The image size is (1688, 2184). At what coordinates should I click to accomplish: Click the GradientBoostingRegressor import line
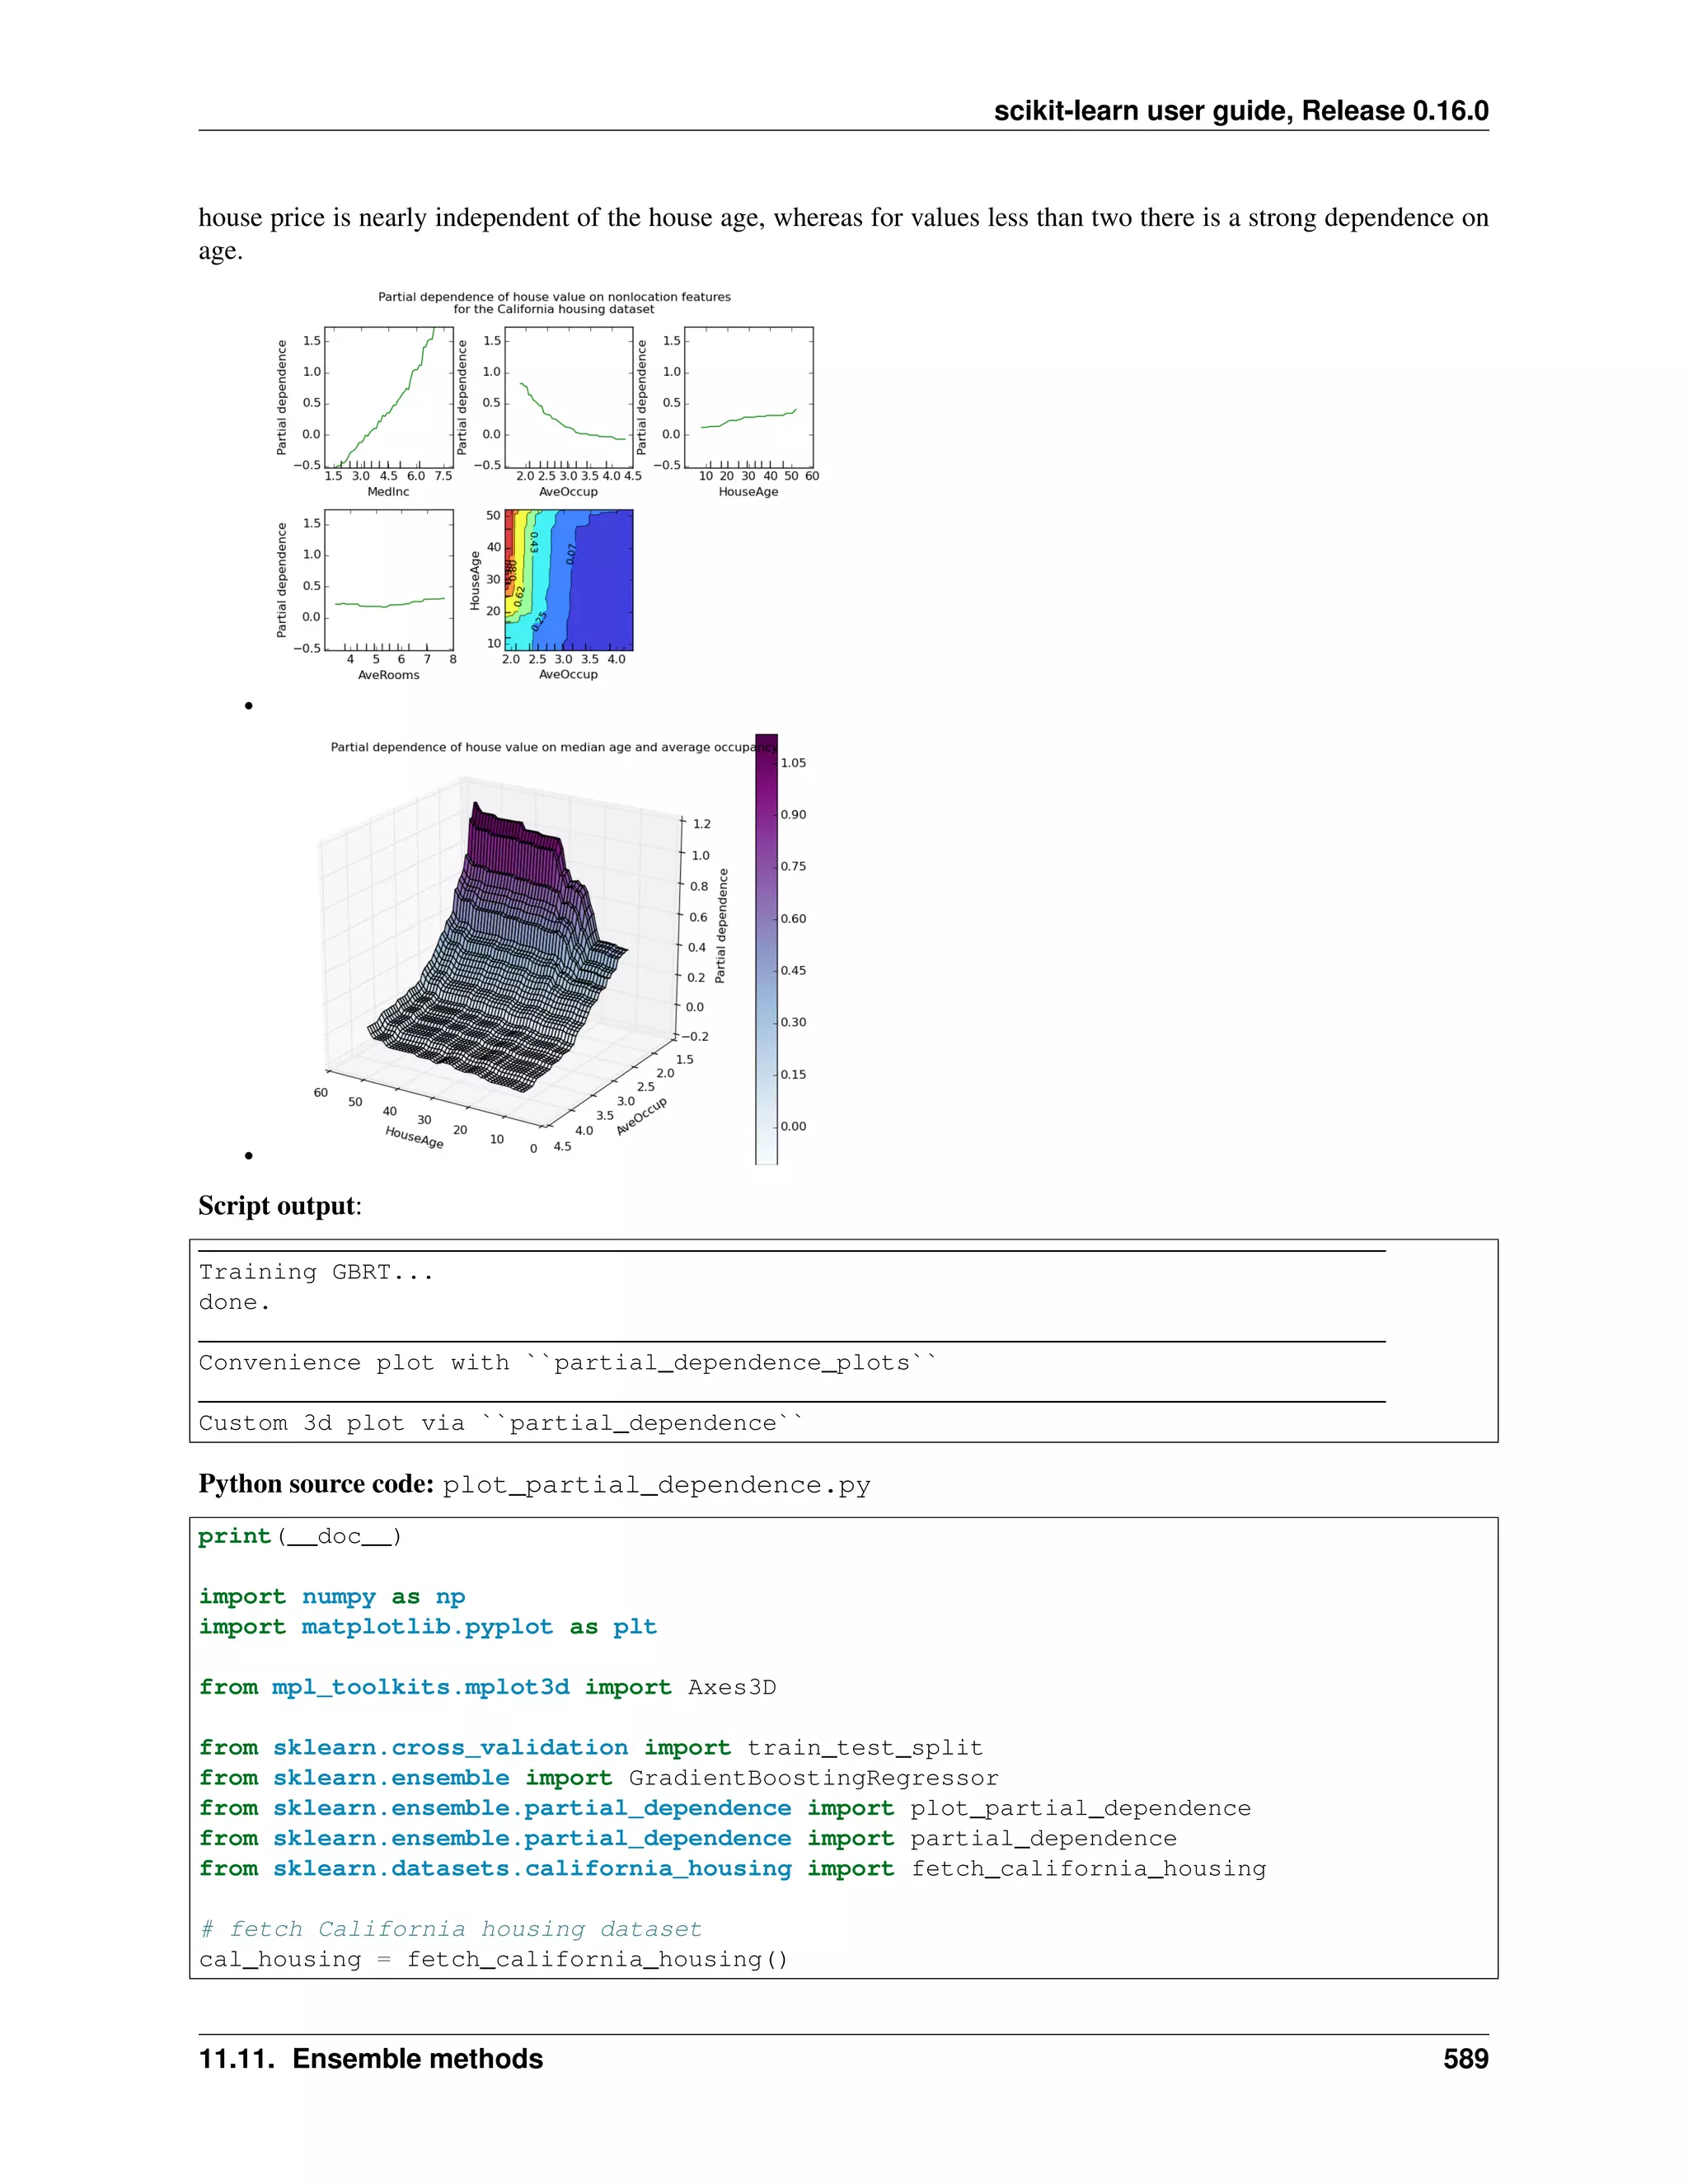pyautogui.click(x=599, y=1778)
